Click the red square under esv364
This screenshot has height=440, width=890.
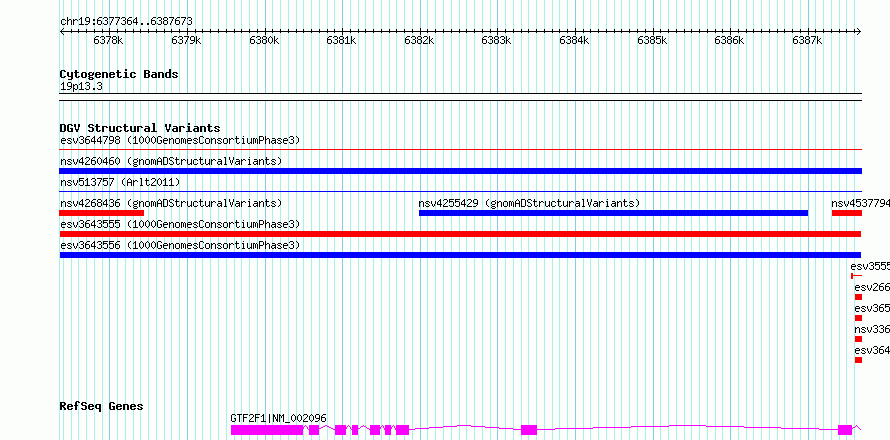click(x=858, y=360)
